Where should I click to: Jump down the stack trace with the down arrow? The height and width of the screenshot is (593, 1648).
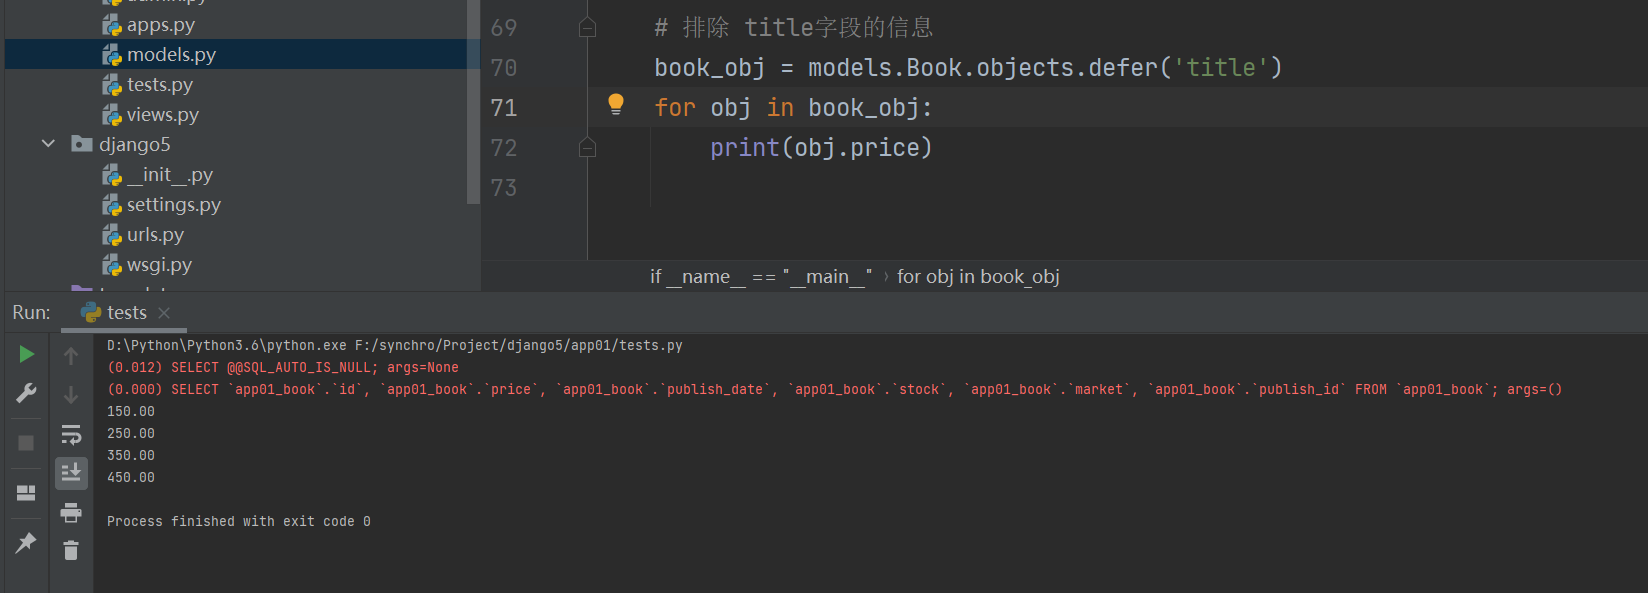71,395
